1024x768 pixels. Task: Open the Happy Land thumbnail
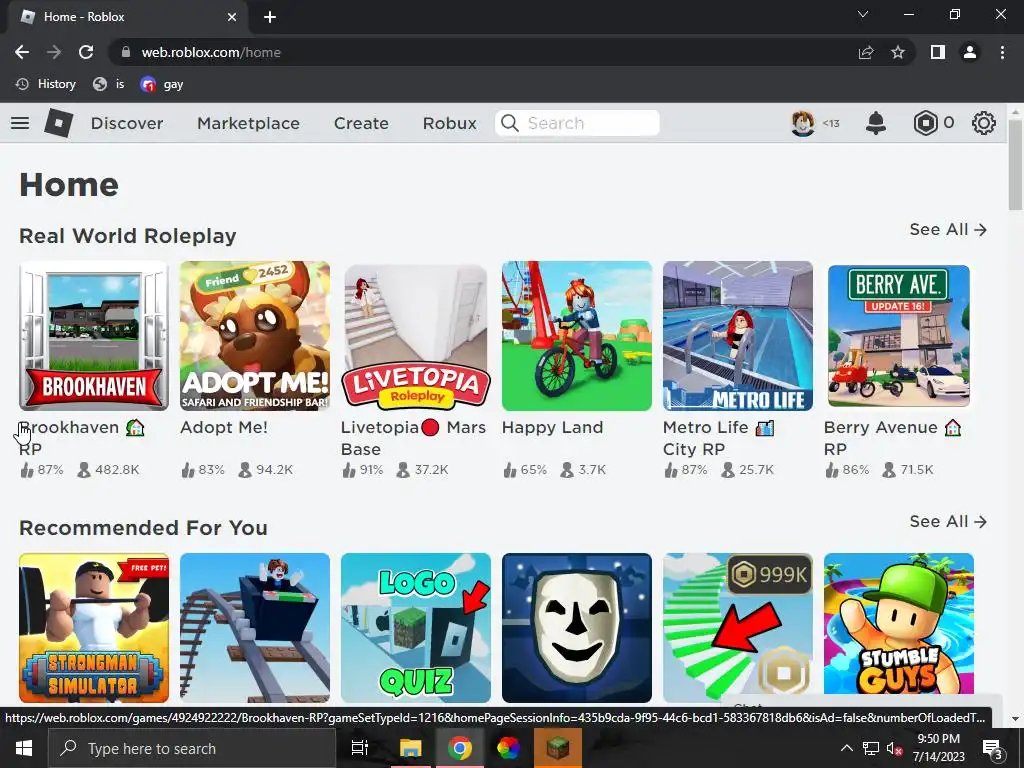(x=577, y=336)
